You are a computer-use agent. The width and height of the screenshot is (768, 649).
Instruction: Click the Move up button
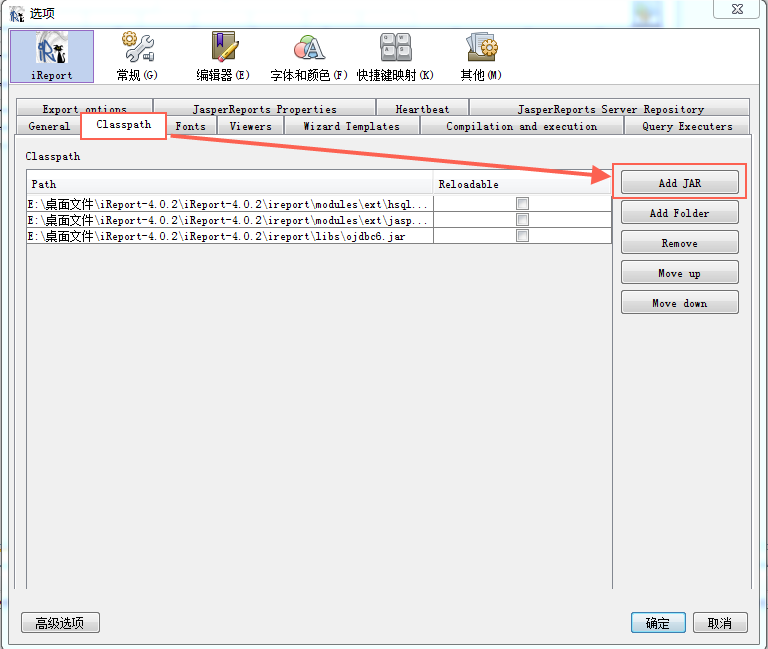[x=680, y=273]
